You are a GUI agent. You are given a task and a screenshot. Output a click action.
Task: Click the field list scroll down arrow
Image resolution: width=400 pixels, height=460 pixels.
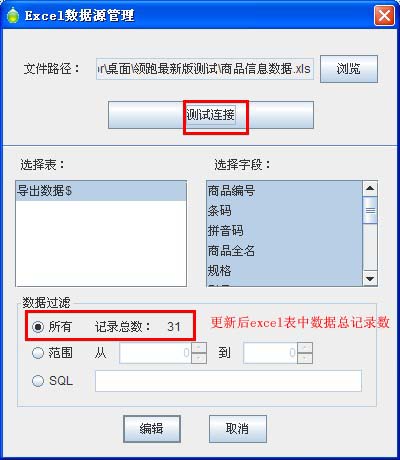(370, 279)
